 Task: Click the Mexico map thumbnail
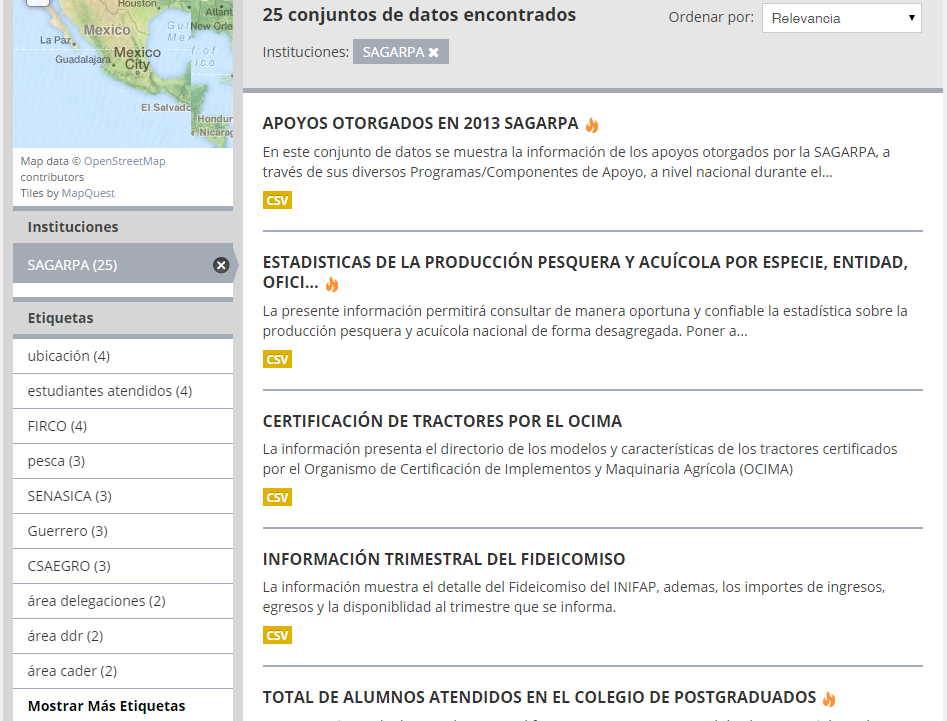pos(122,70)
